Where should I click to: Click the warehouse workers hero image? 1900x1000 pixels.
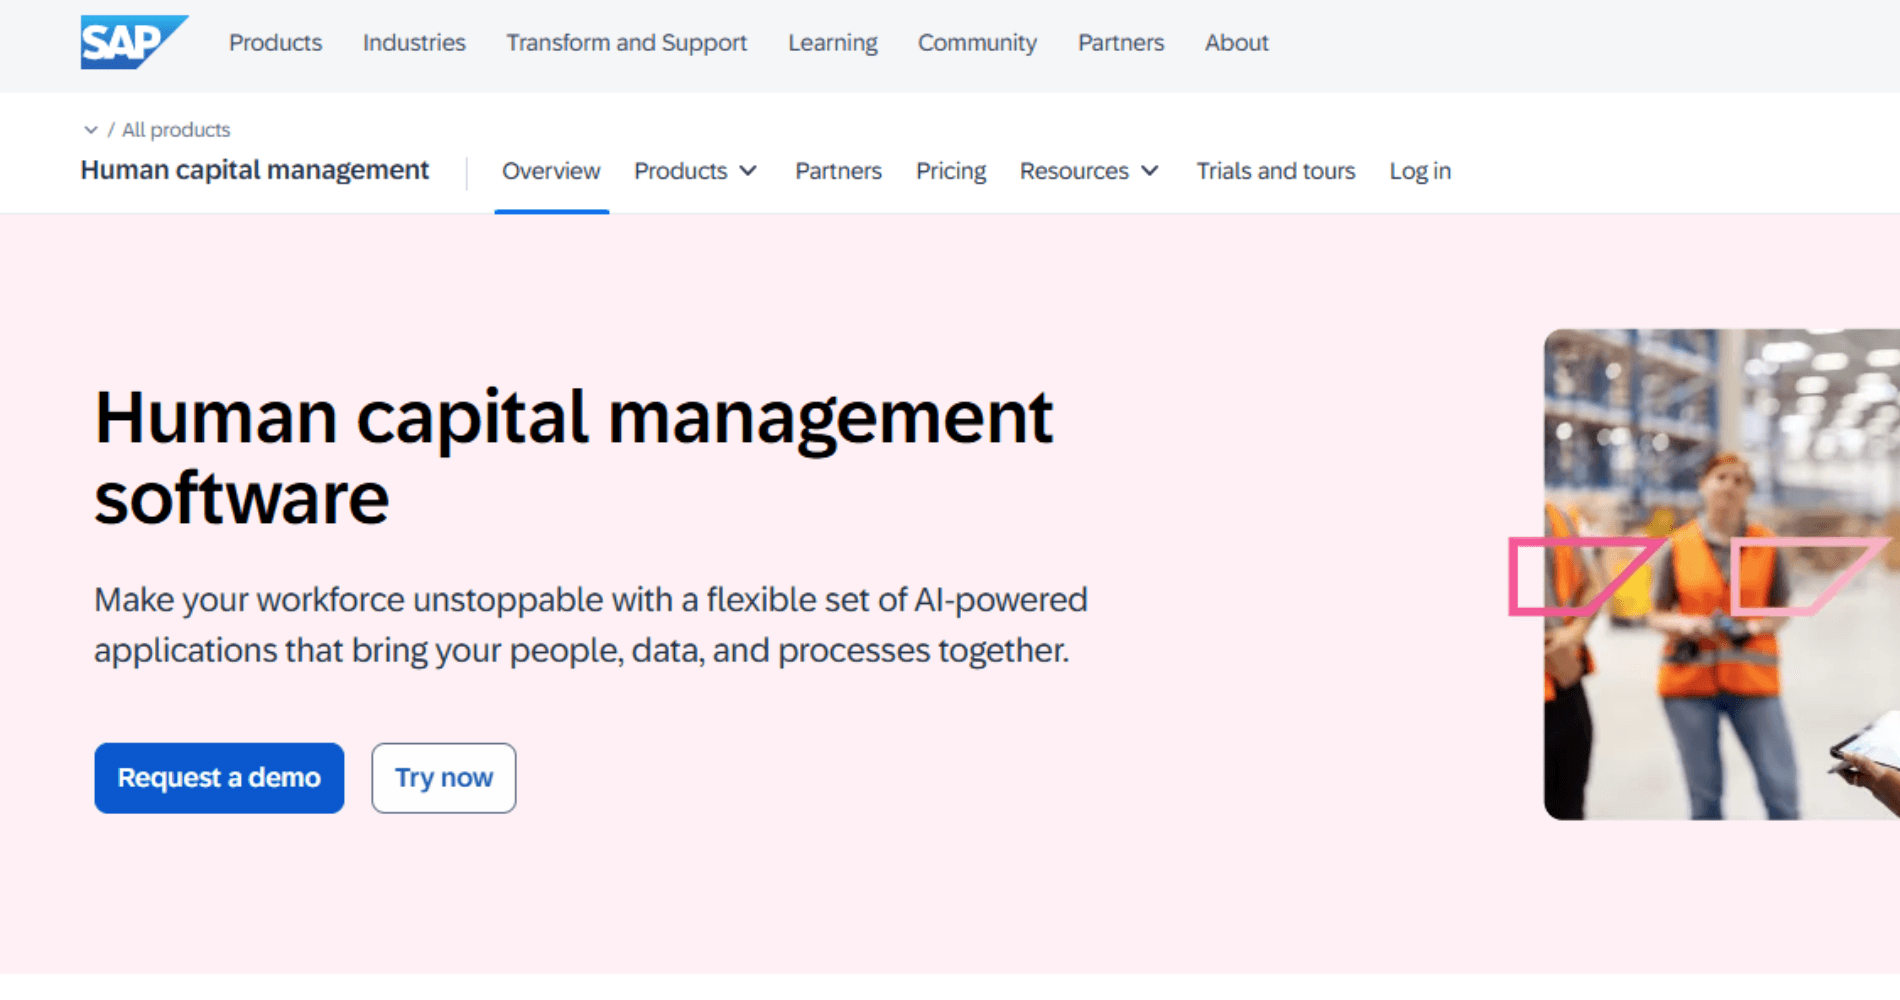[1721, 574]
